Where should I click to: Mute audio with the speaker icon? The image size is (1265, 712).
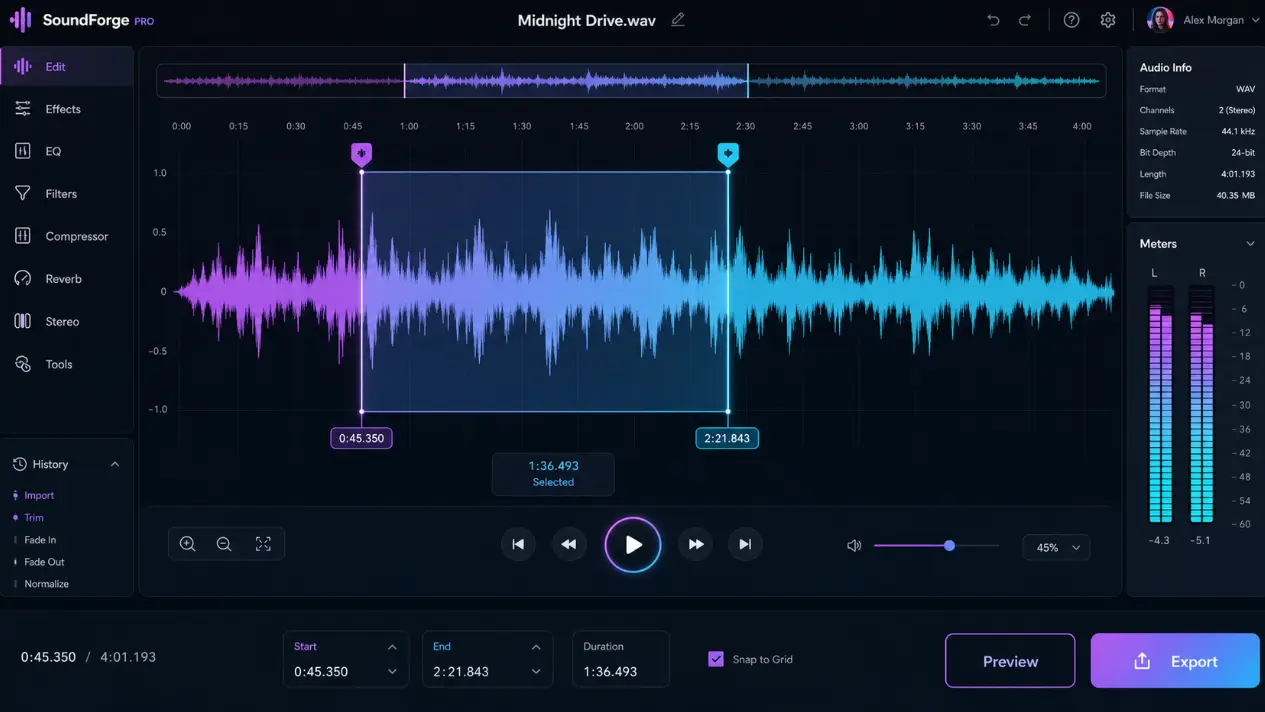[x=854, y=546]
